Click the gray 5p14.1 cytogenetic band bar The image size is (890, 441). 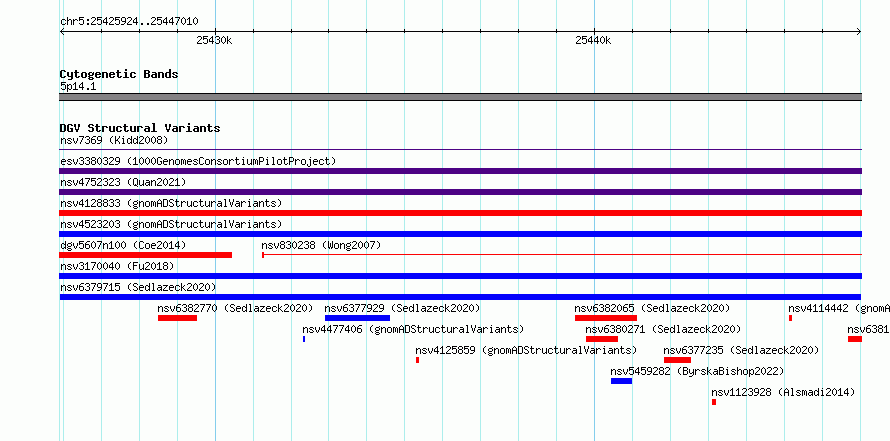(x=460, y=97)
